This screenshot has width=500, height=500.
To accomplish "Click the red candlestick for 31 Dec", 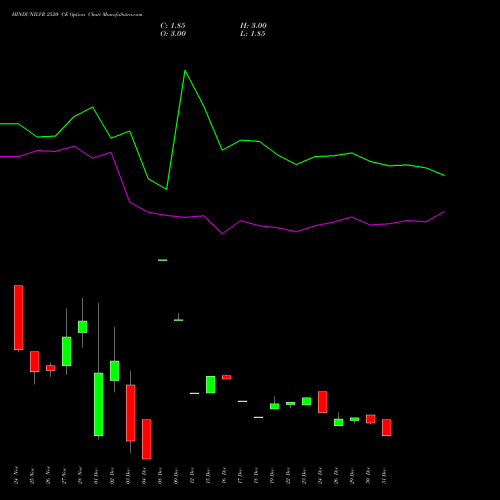I will 387,427.
